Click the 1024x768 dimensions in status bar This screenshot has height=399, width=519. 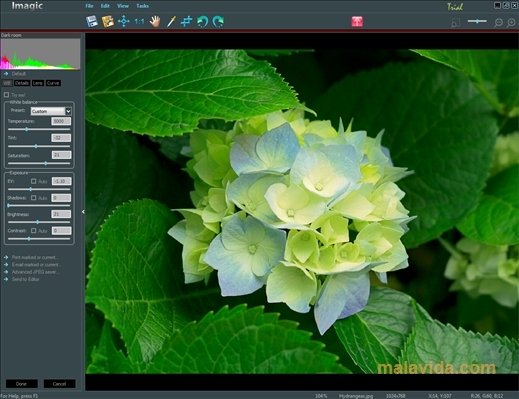coord(396,396)
